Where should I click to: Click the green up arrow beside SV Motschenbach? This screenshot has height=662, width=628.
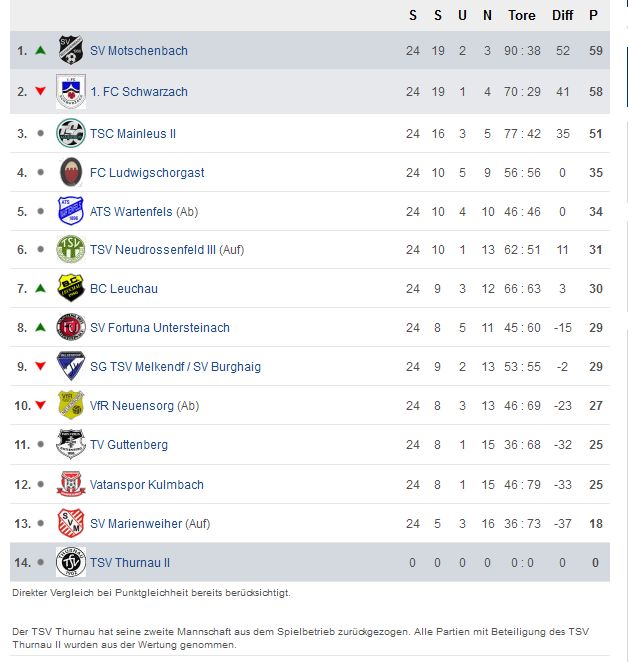point(40,50)
